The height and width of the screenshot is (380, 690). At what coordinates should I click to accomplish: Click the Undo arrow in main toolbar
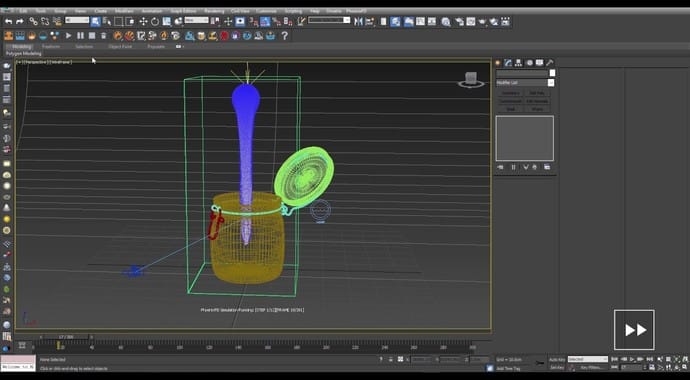pos(8,21)
